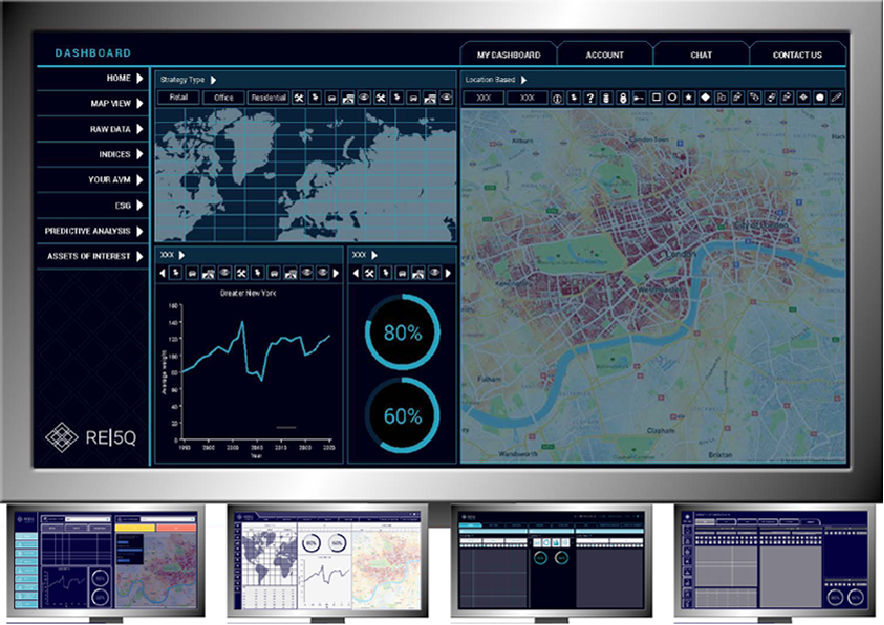Select the Retail strategy button
The image size is (884, 625).
(x=177, y=98)
